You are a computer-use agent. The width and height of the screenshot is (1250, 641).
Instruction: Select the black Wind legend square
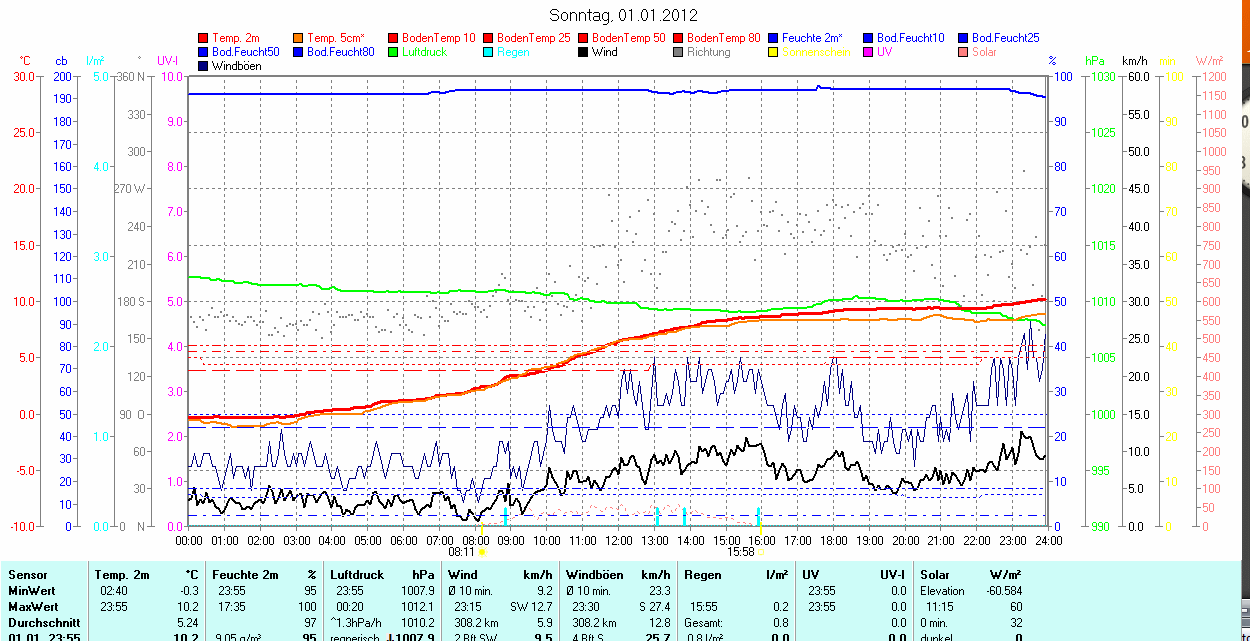583,52
